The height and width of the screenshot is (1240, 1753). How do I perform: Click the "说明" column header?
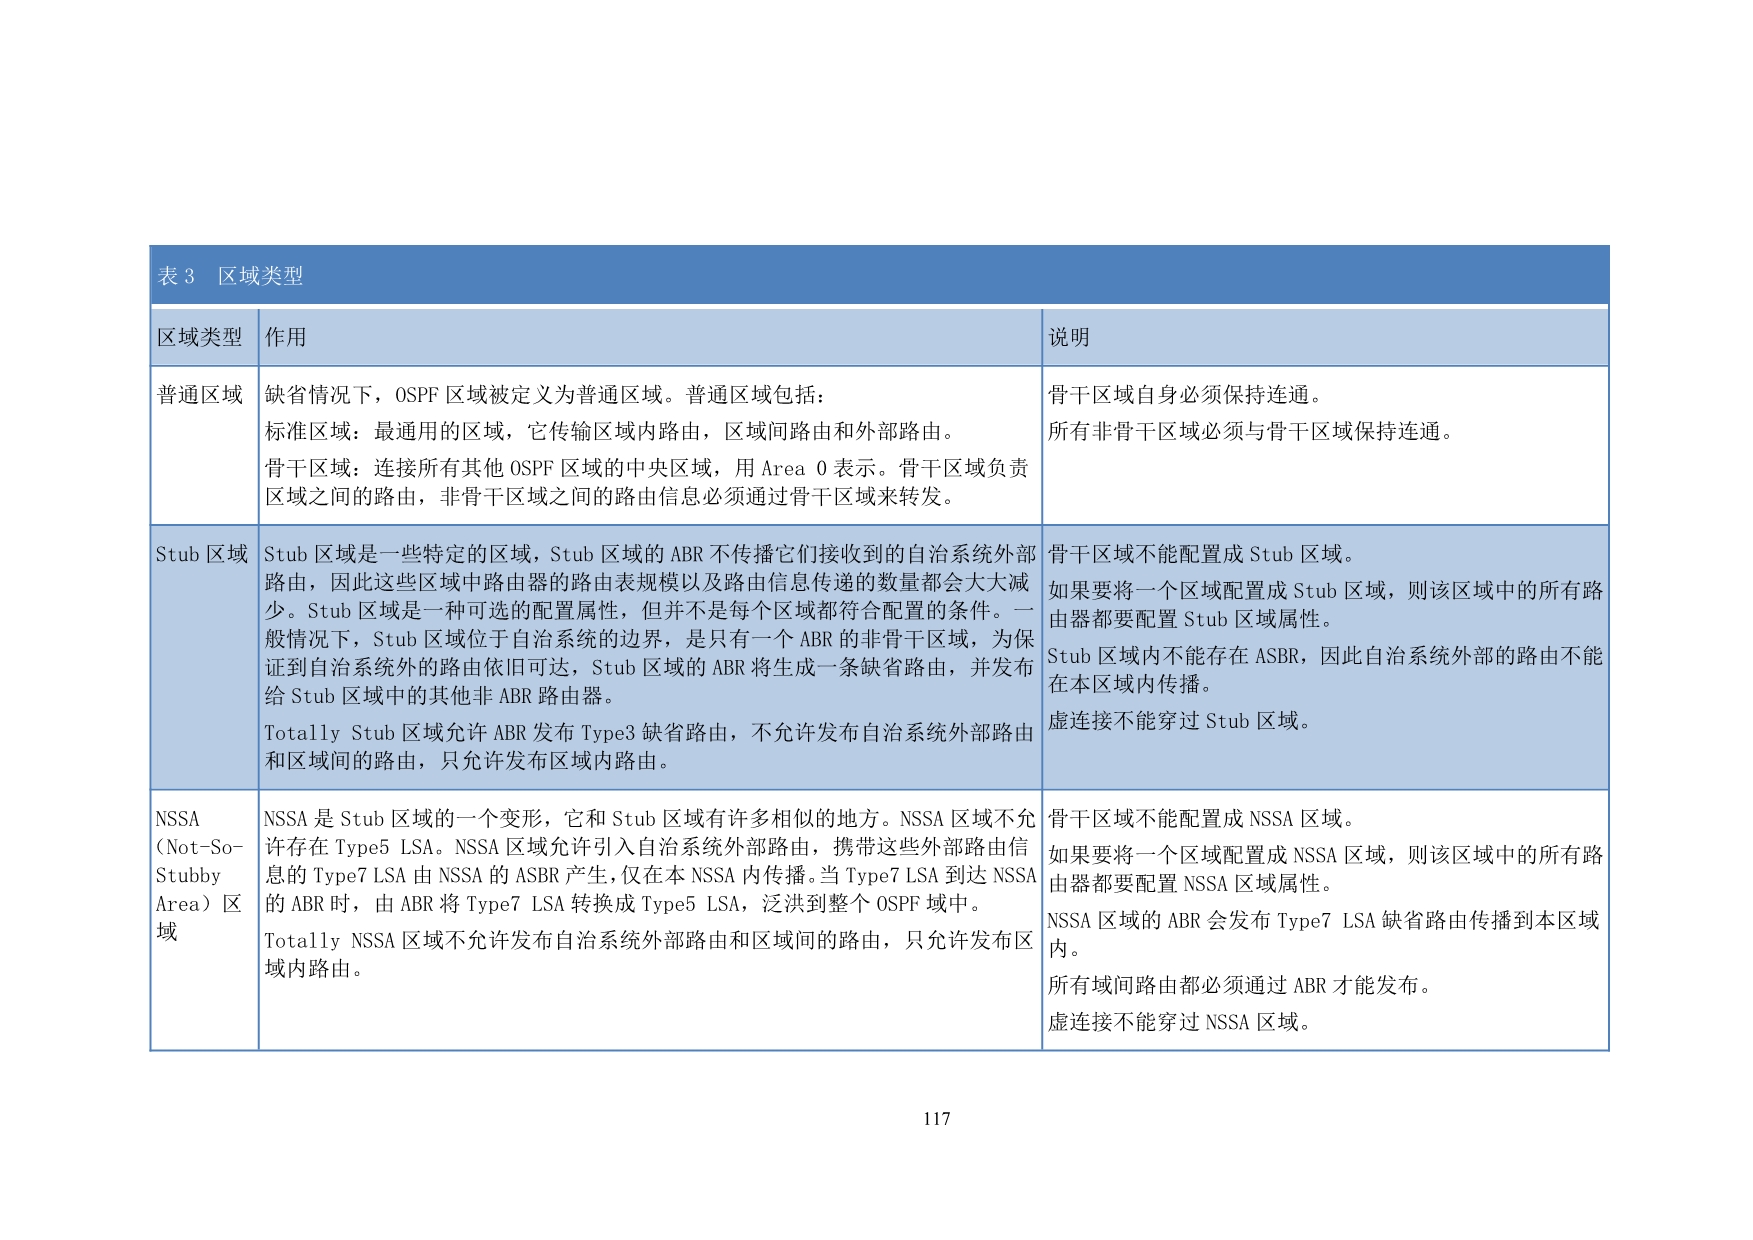pos(1068,338)
